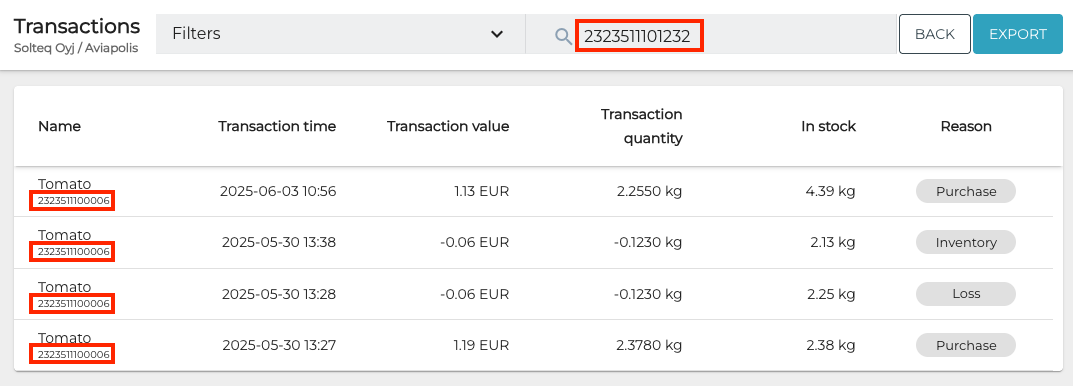Click the 1.13 EUR transaction value
1073x386 pixels.
[482, 192]
